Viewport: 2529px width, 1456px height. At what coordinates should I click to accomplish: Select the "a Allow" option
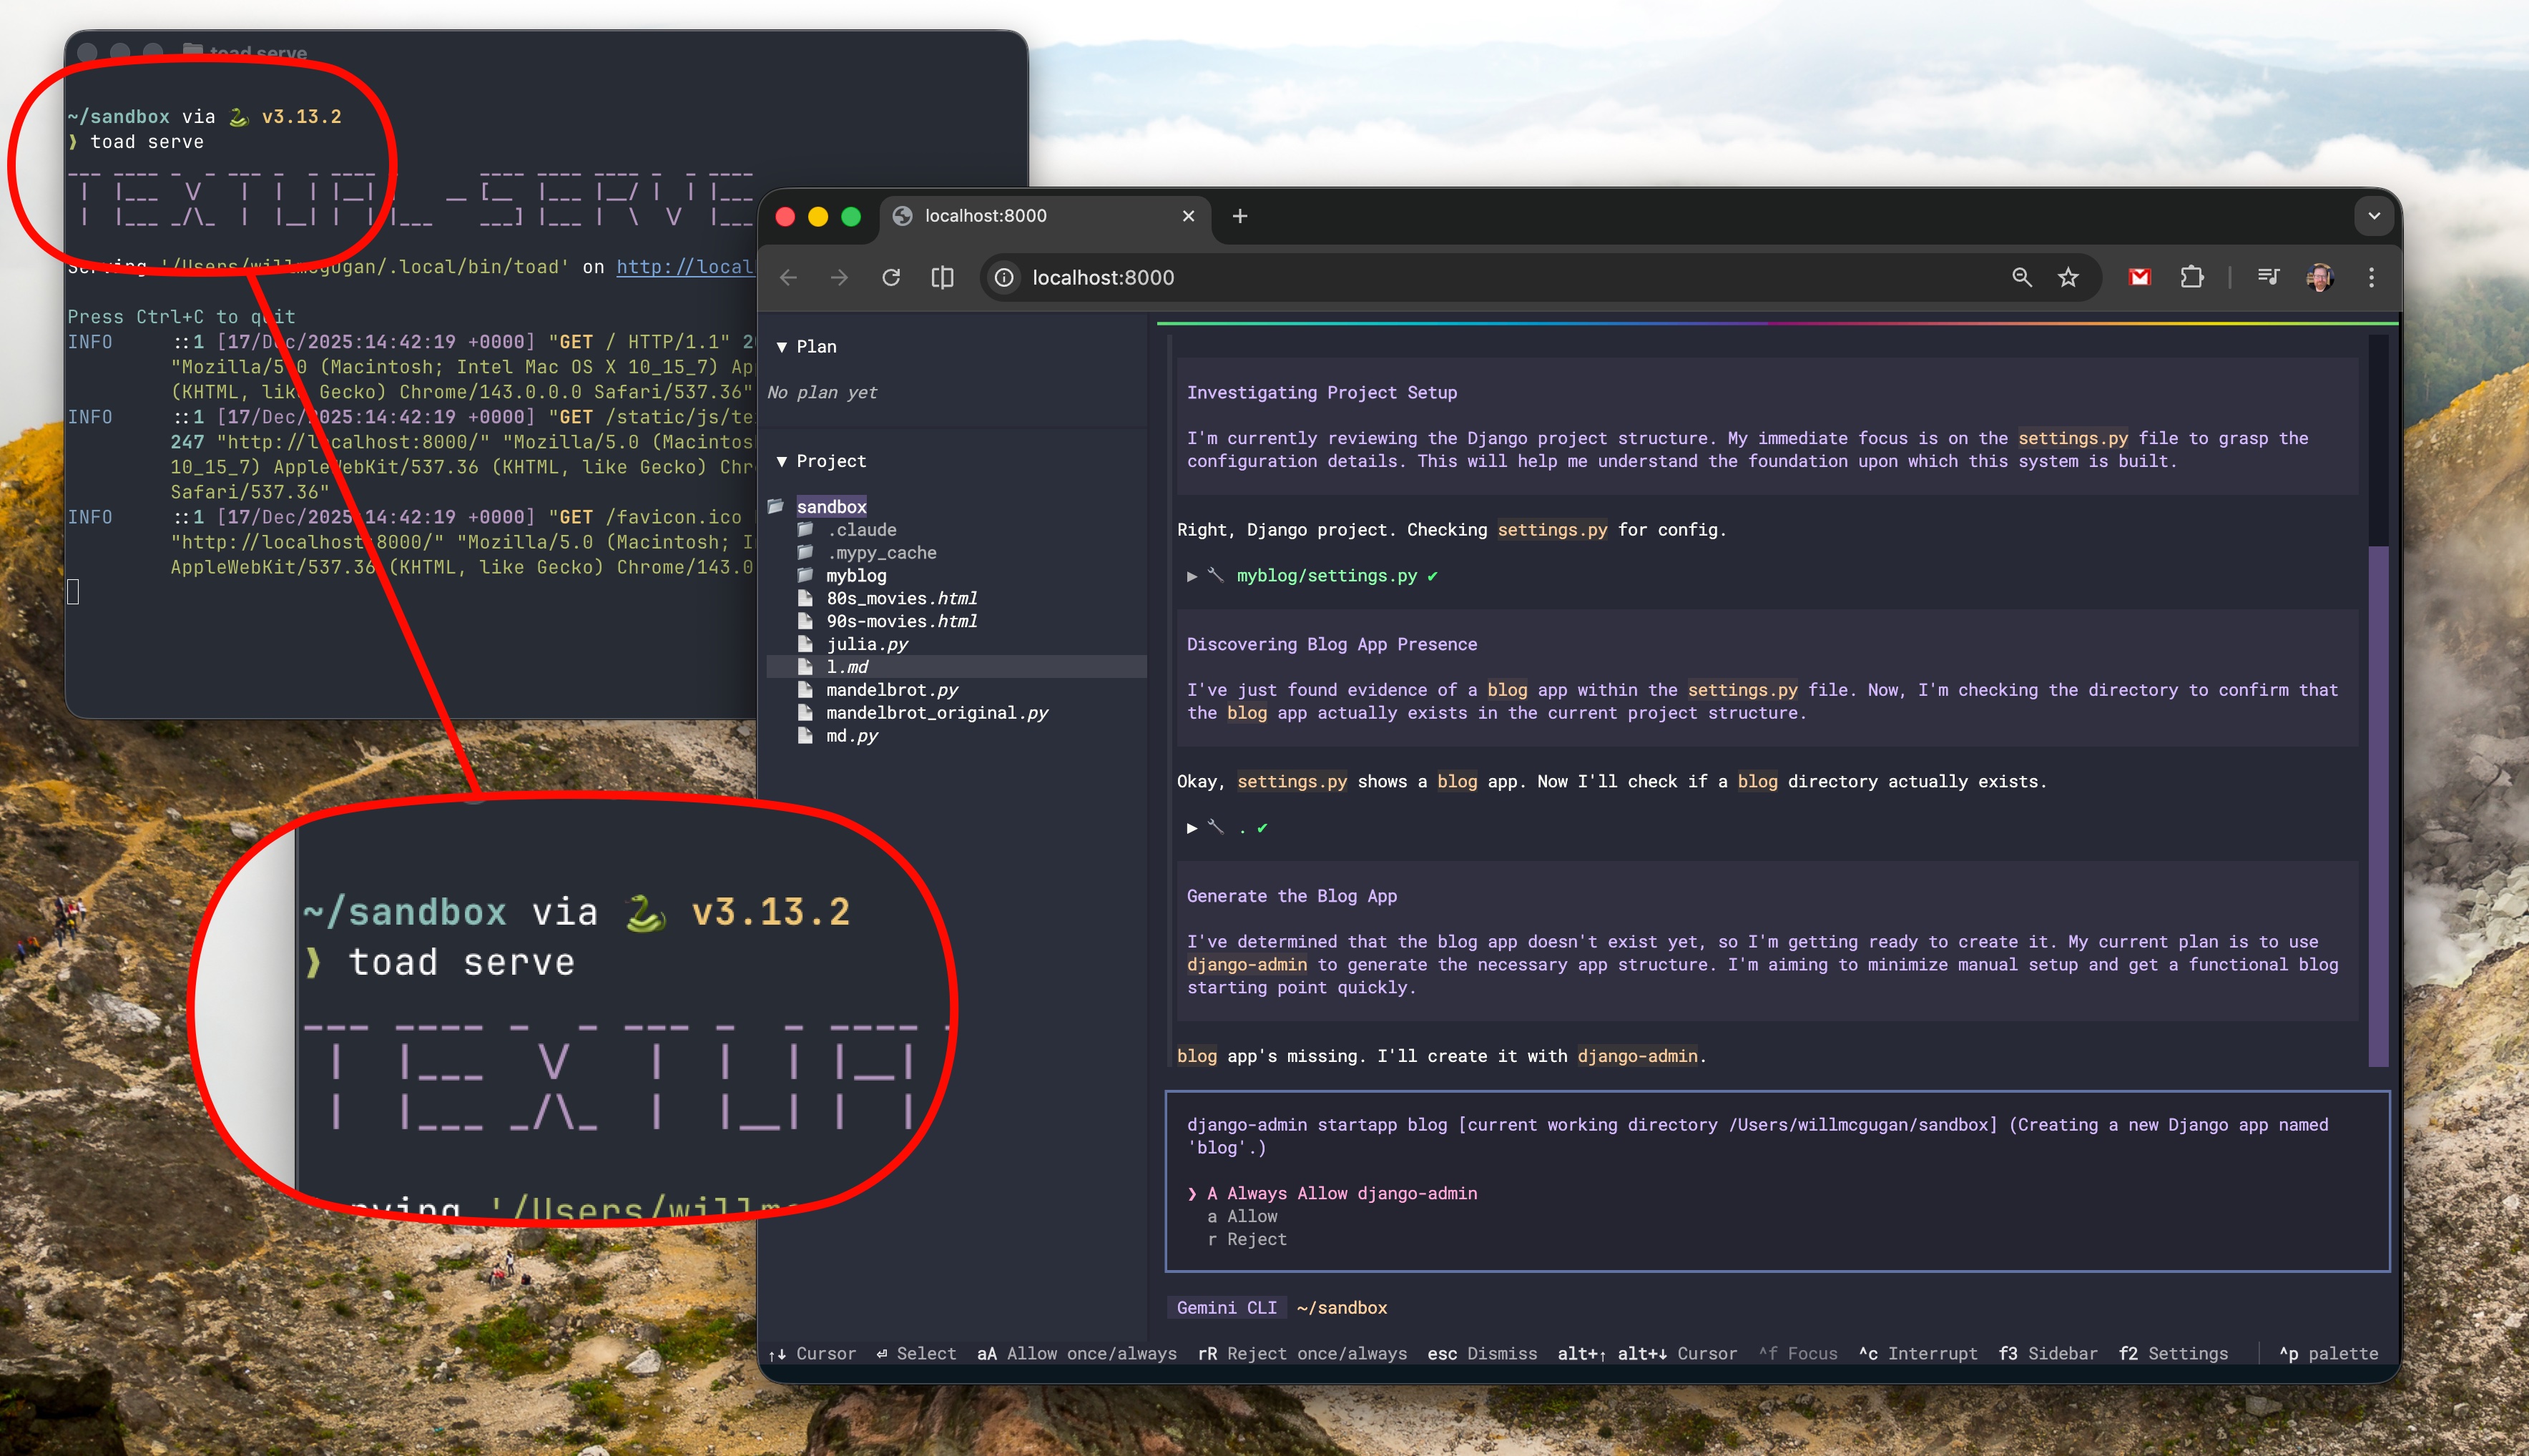pos(1244,1216)
